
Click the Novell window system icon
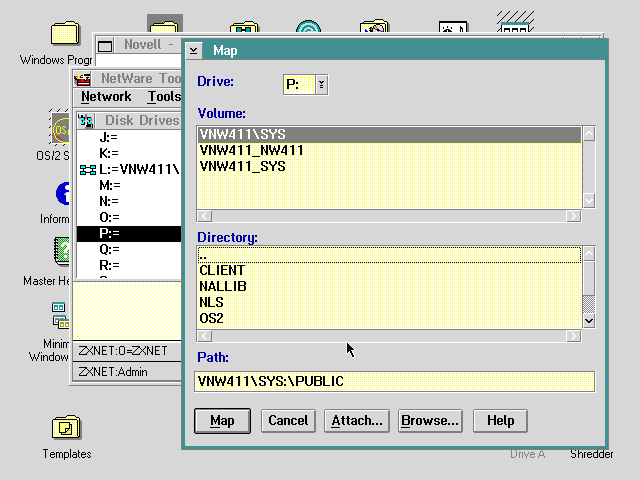105,46
